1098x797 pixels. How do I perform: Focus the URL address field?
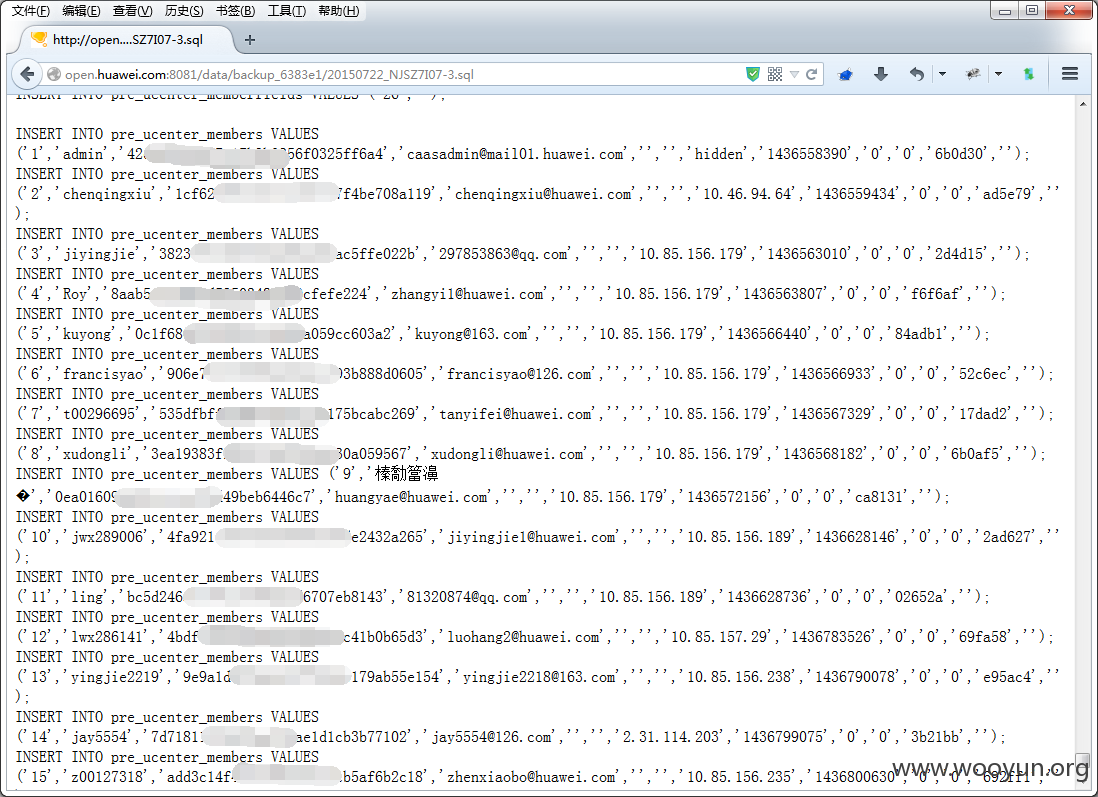399,74
